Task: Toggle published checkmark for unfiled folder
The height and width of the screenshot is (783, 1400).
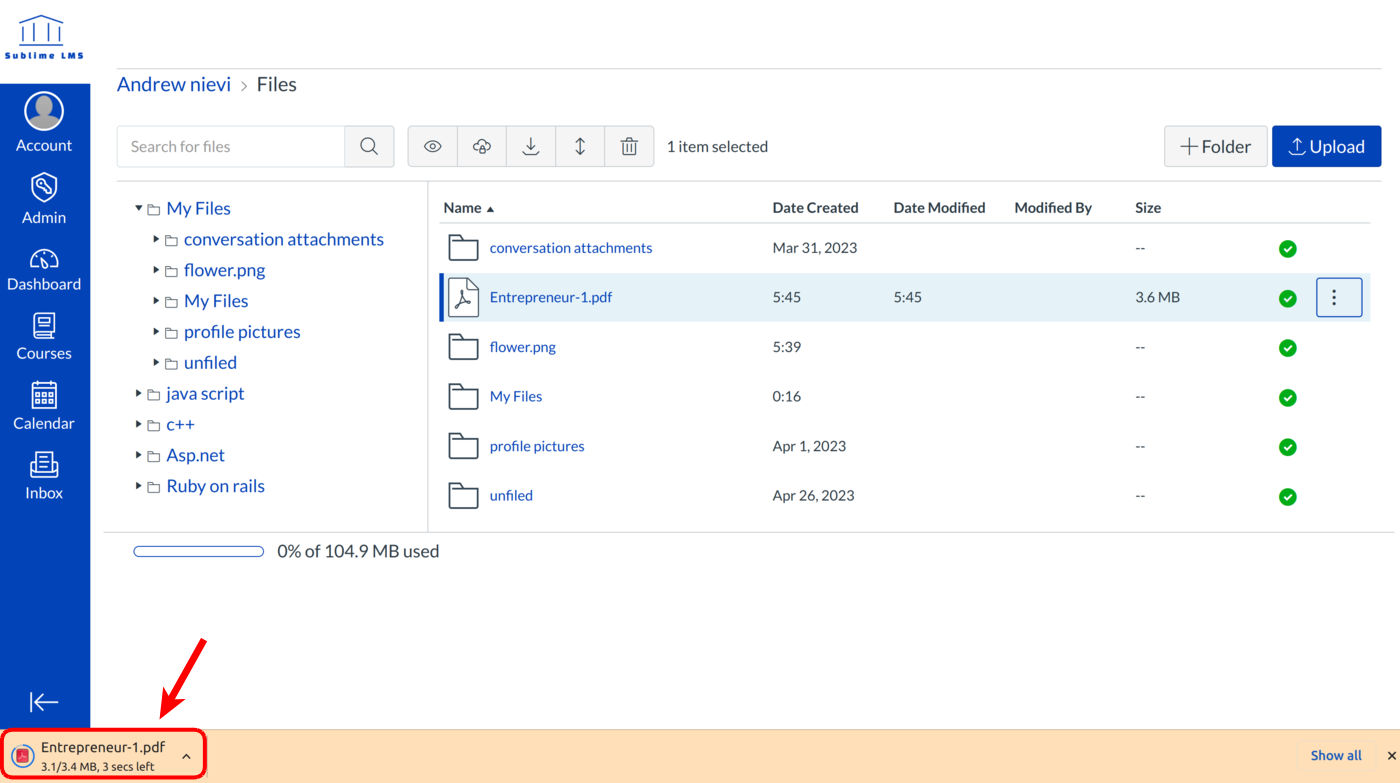Action: (1288, 497)
